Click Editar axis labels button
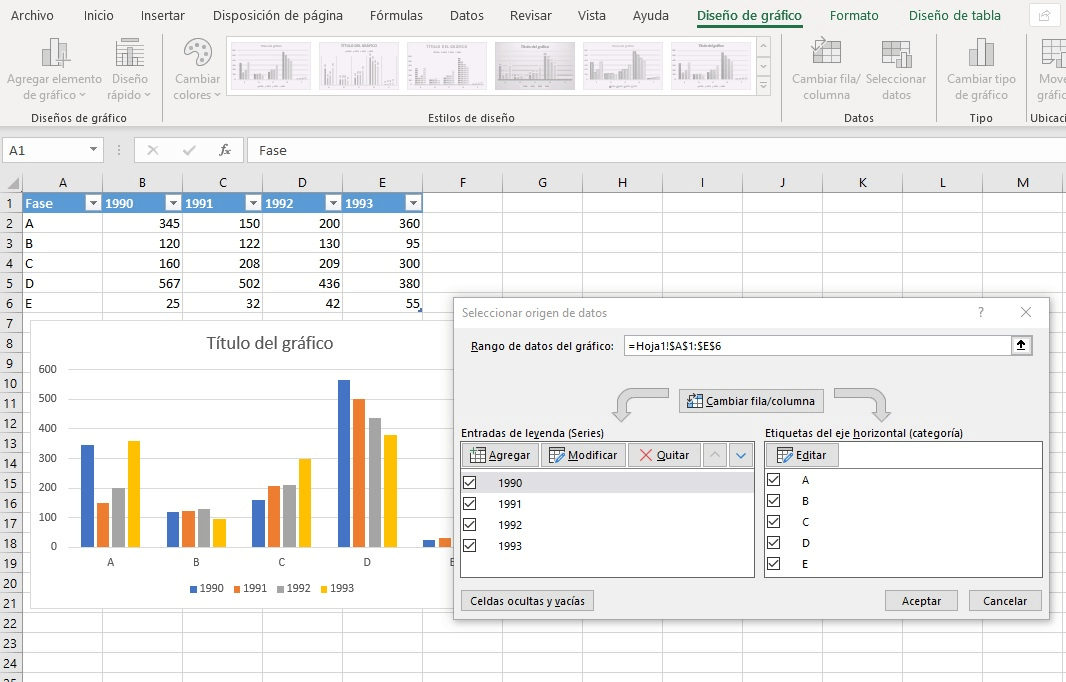 (802, 455)
